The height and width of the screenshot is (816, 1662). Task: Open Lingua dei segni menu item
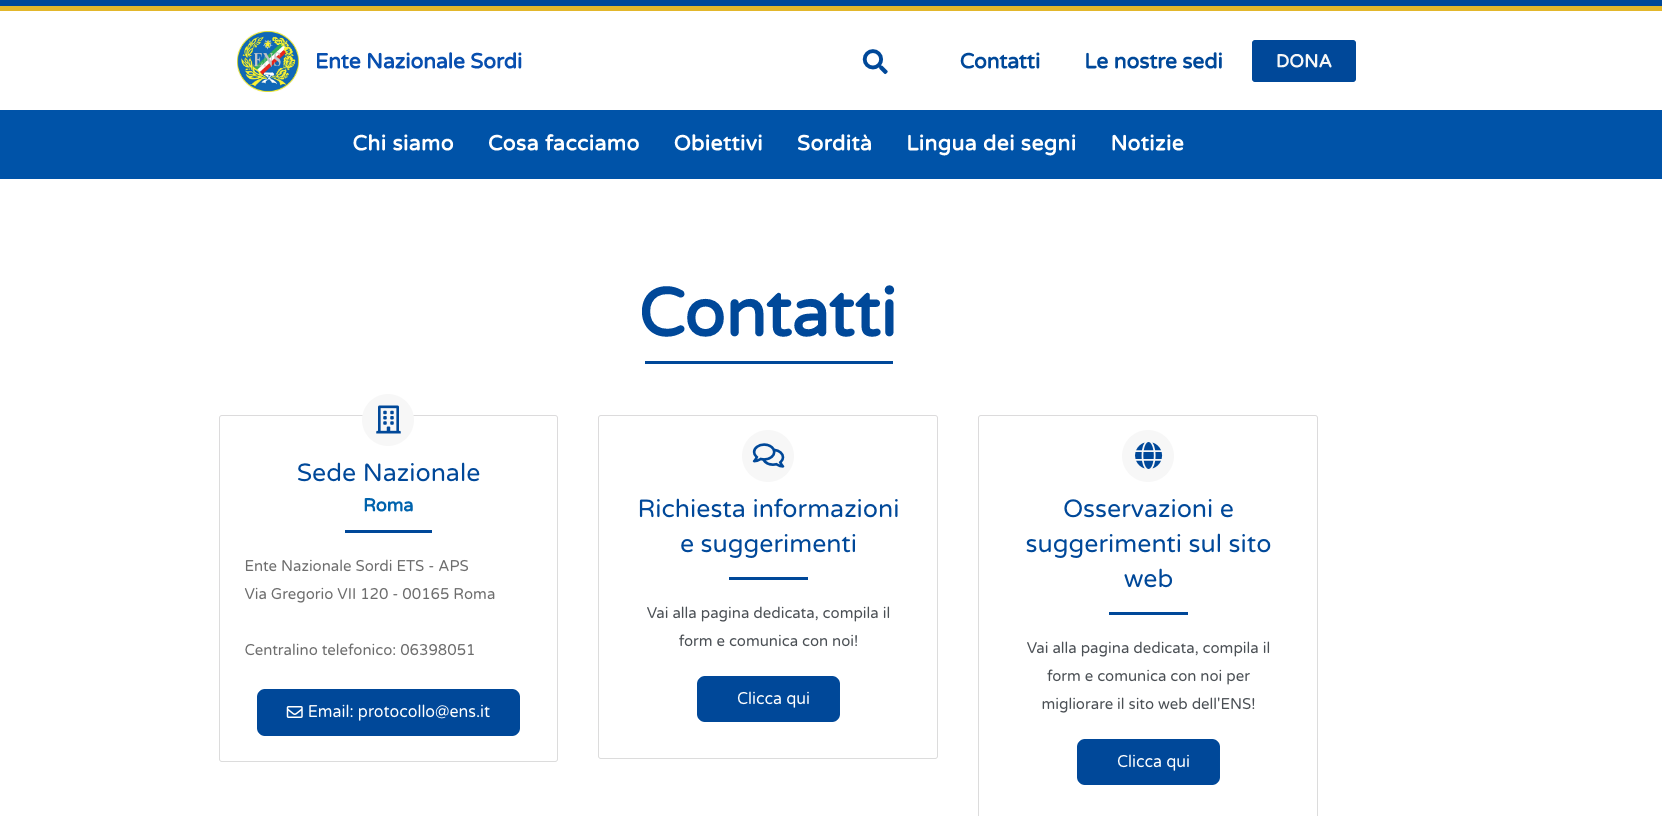(991, 143)
